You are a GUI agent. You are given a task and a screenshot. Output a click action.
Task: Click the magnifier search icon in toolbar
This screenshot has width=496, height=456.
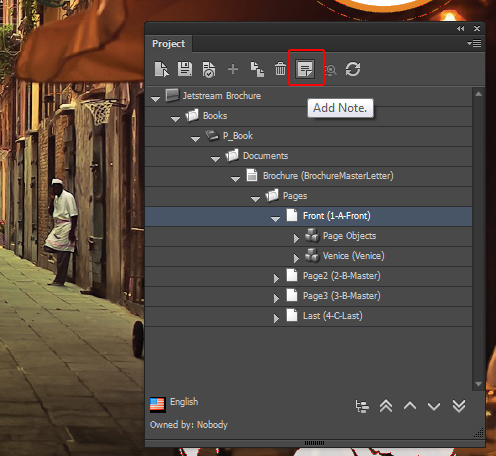point(330,70)
